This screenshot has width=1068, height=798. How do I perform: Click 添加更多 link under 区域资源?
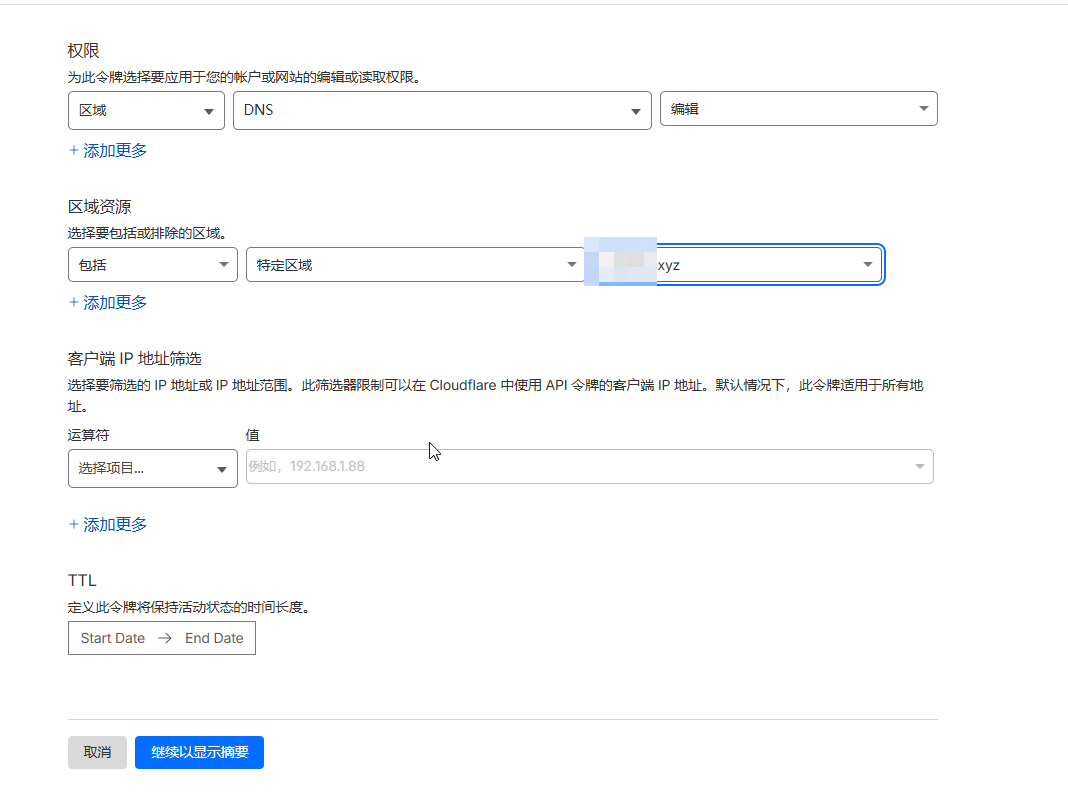pos(108,302)
